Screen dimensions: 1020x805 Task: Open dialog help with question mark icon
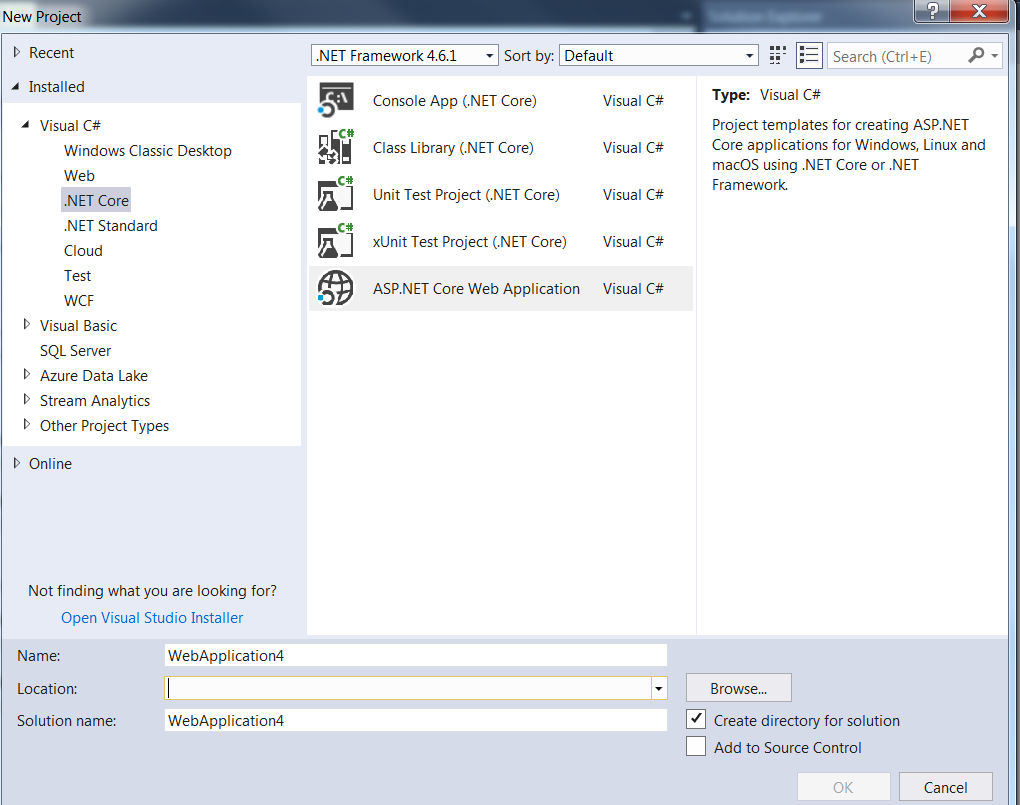[x=931, y=12]
